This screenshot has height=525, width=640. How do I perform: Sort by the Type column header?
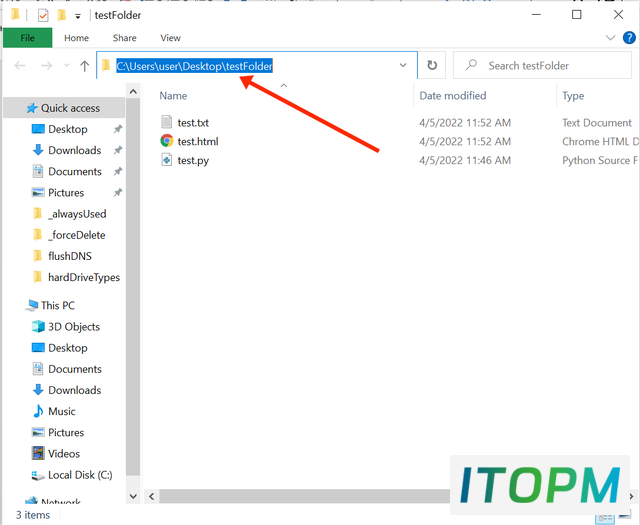pyautogui.click(x=573, y=96)
